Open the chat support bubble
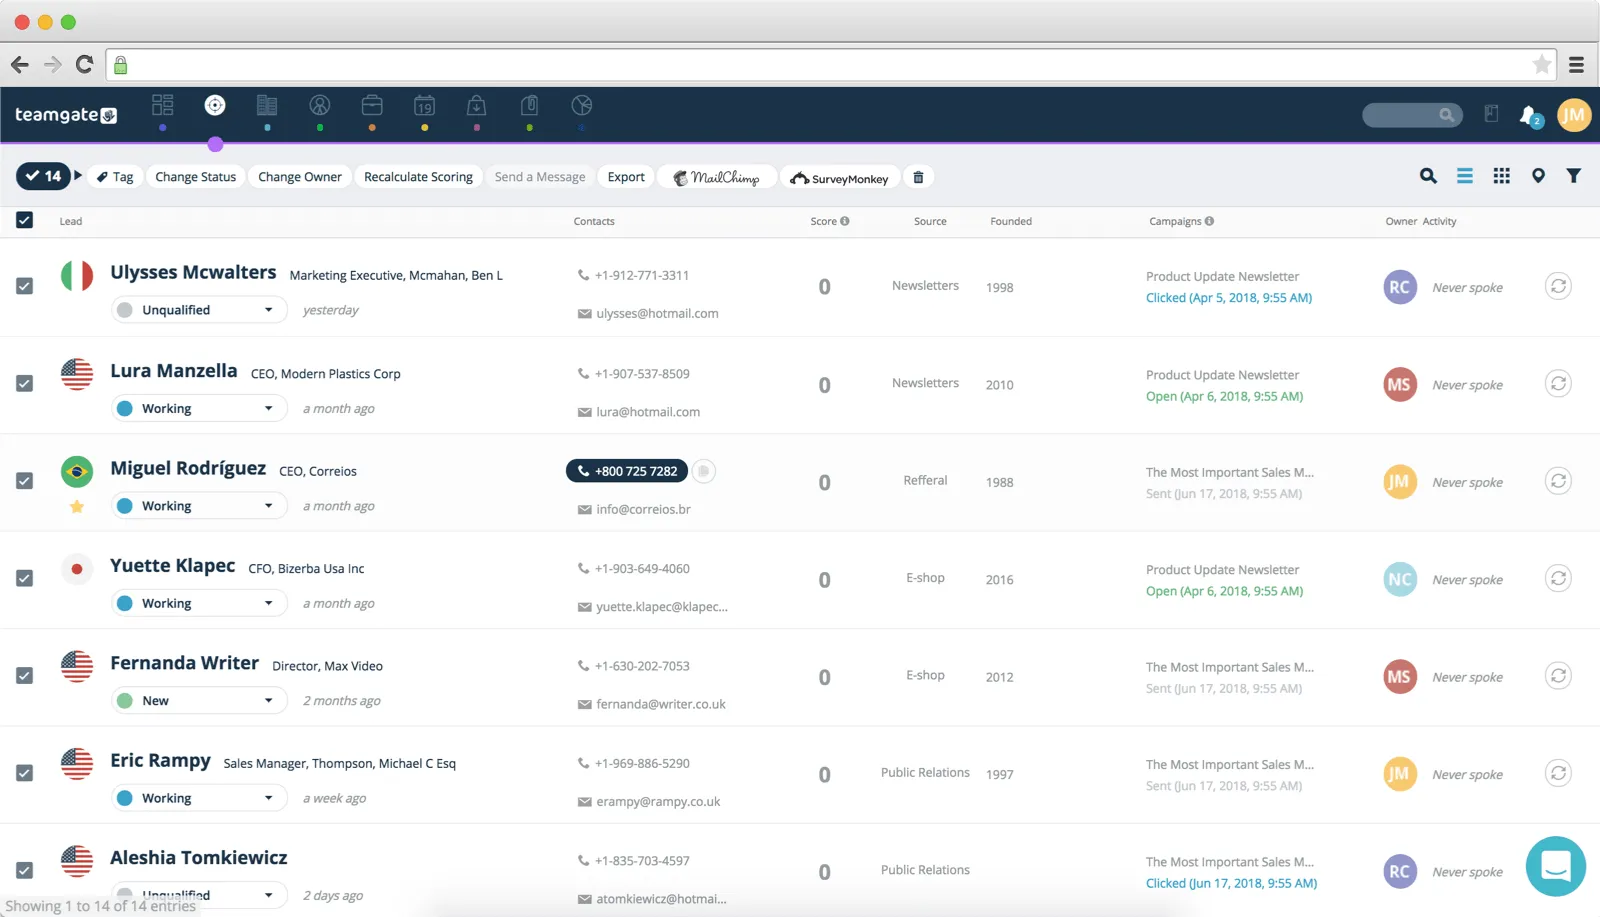This screenshot has width=1600, height=917. 1556,866
